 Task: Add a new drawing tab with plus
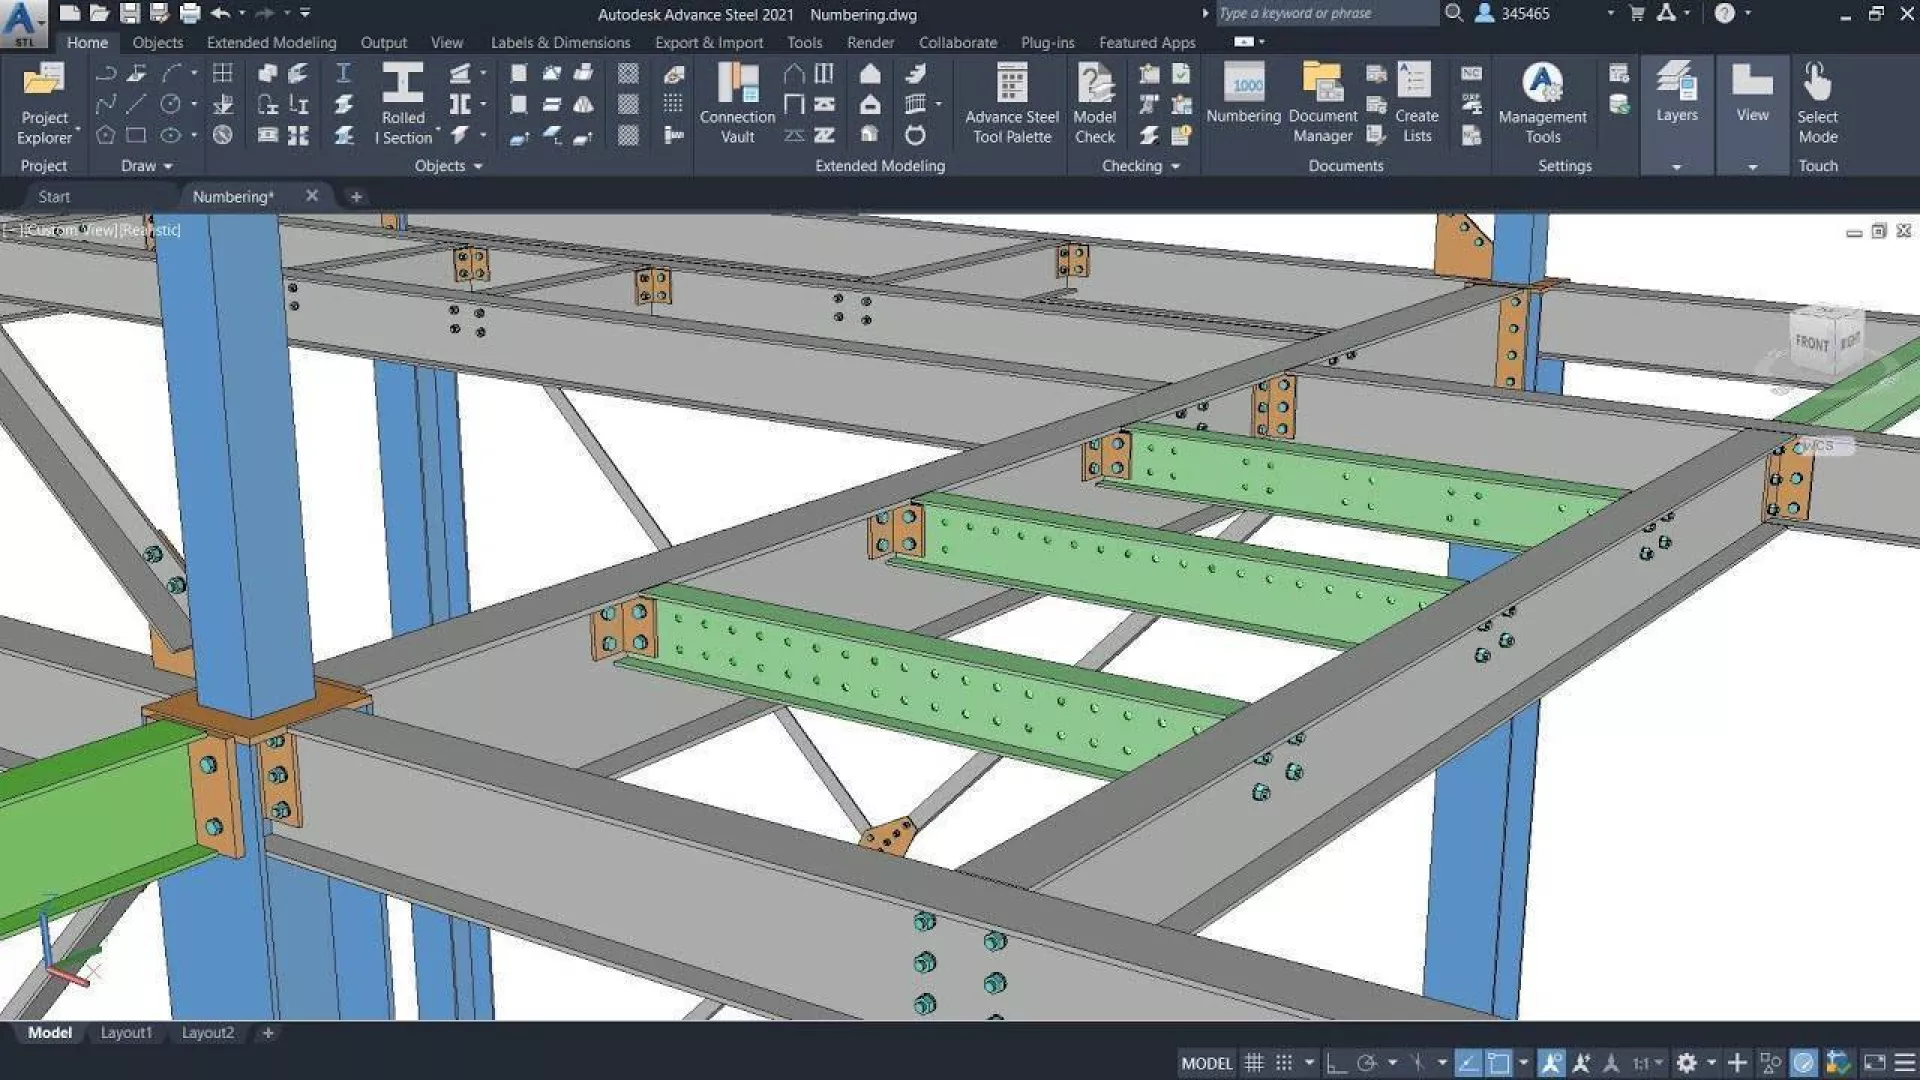click(356, 197)
